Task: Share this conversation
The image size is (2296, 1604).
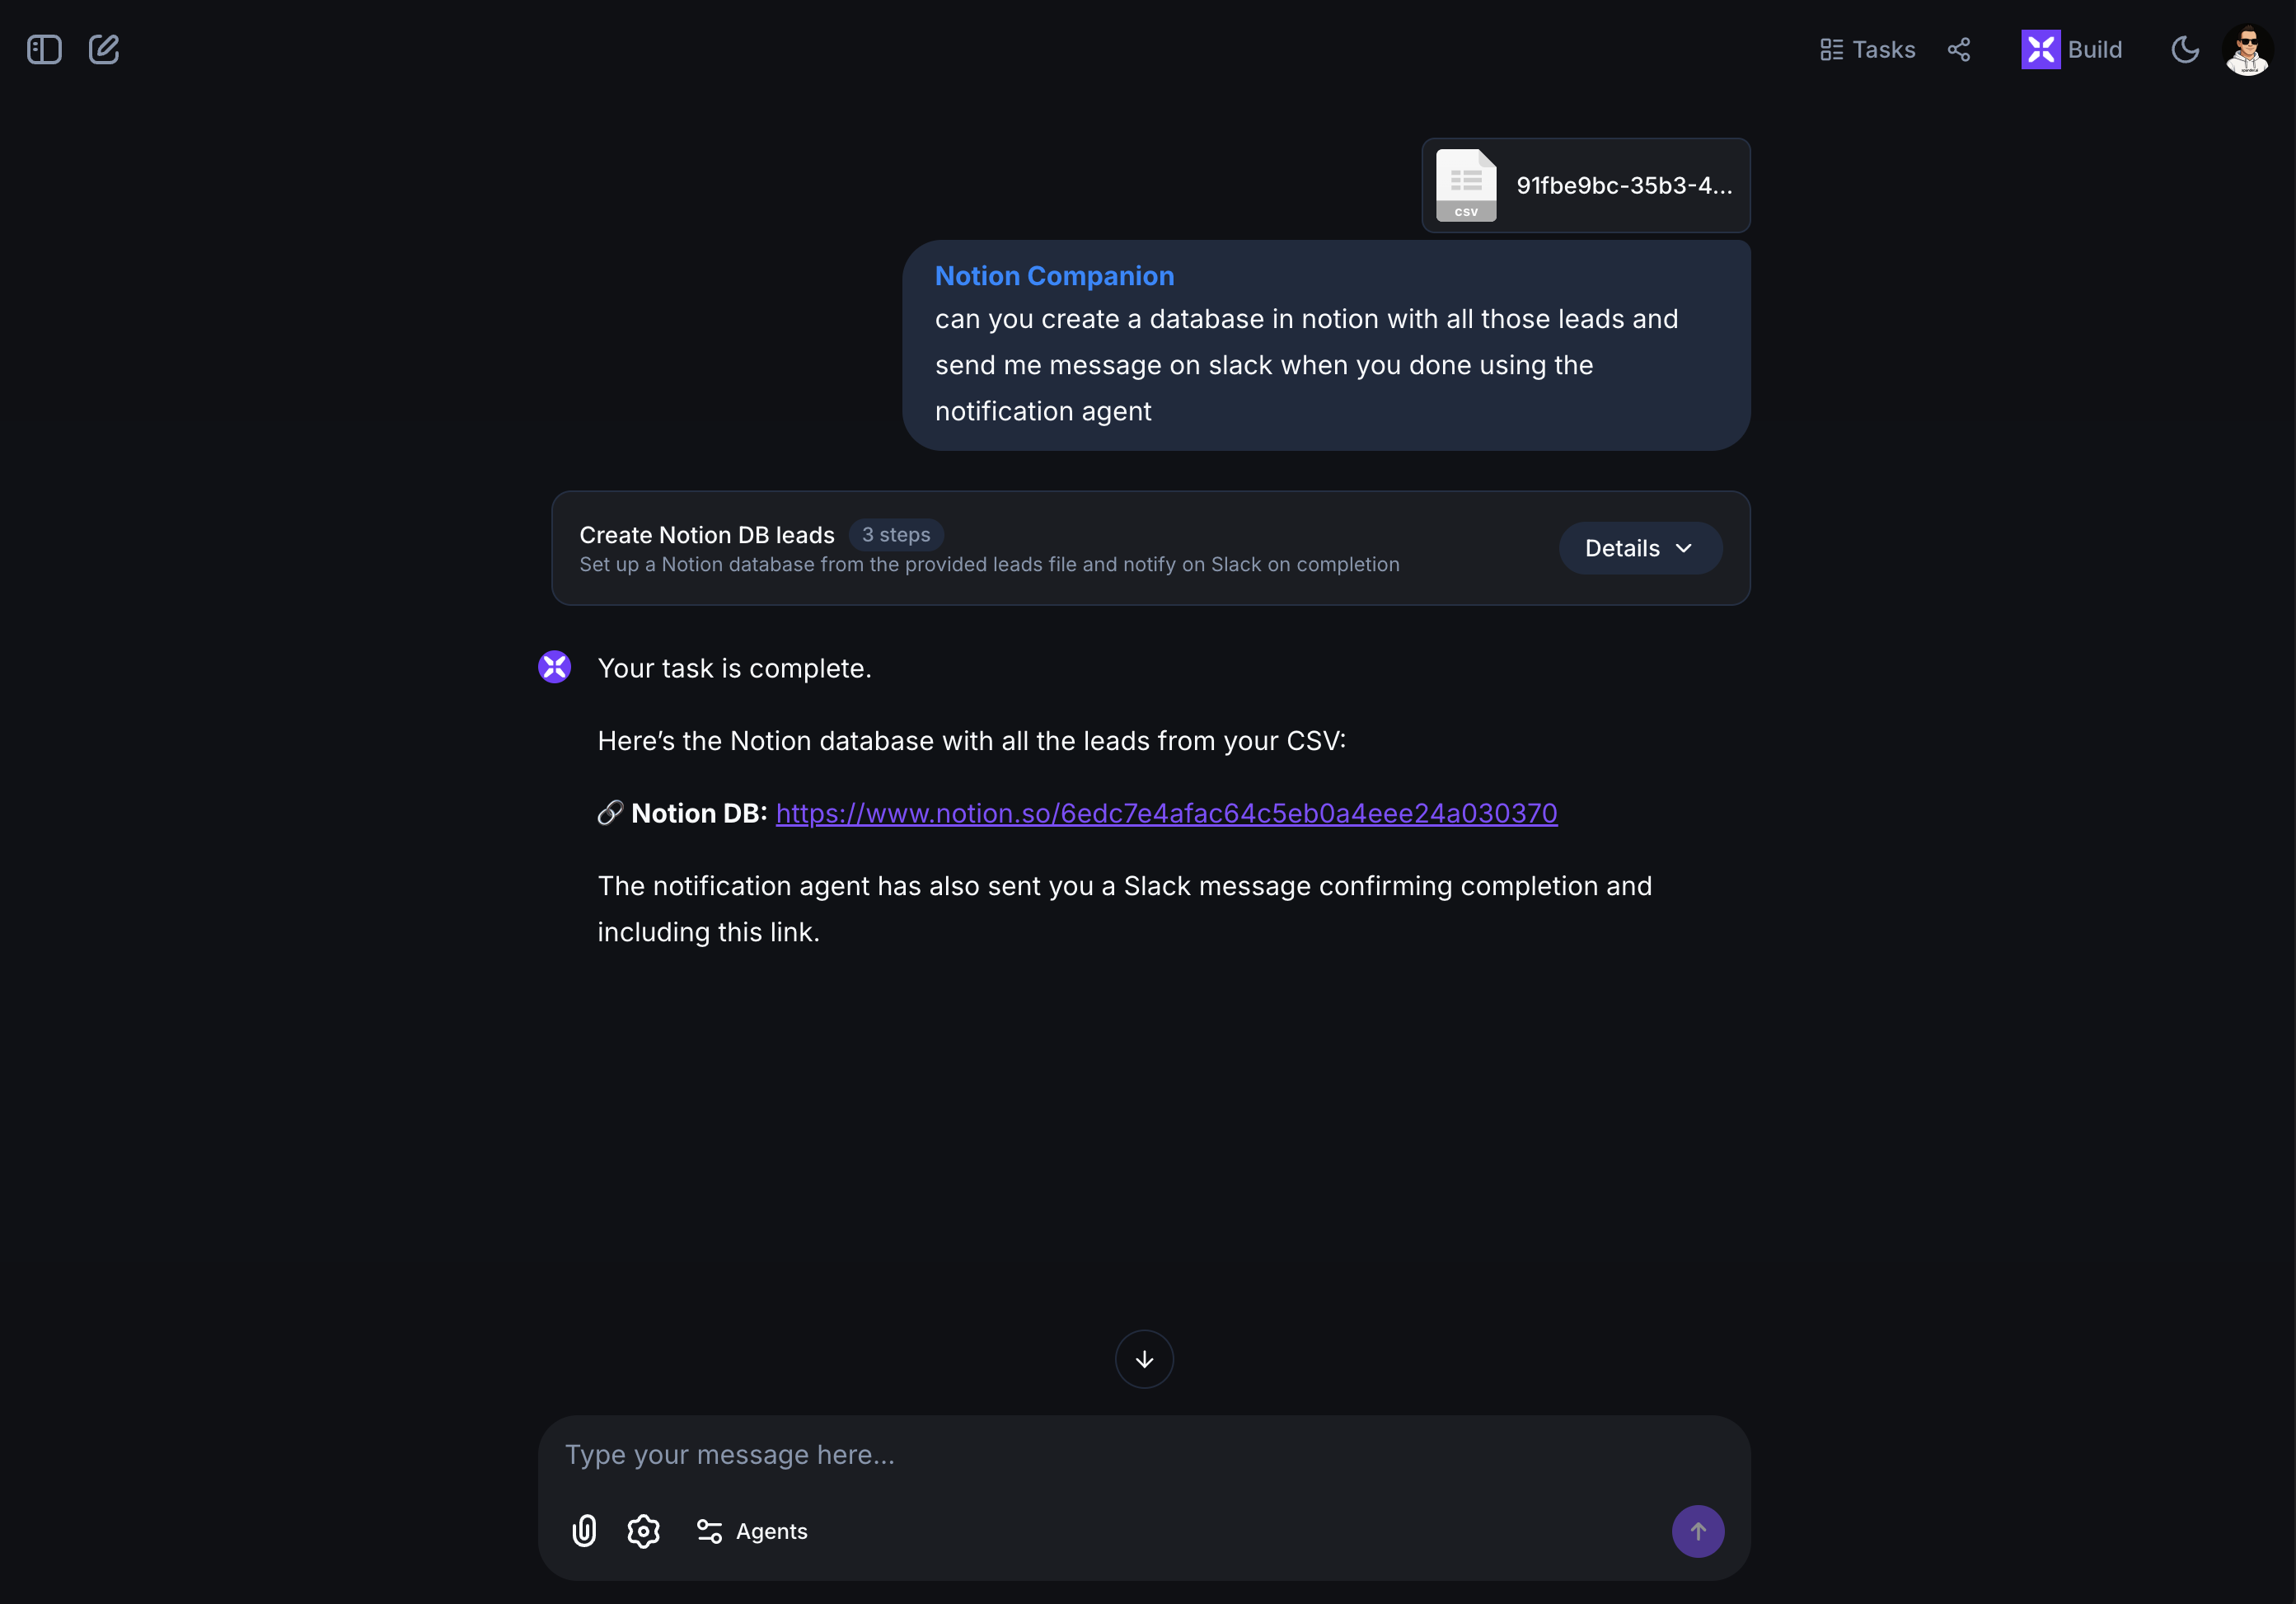Action: pos(1958,49)
